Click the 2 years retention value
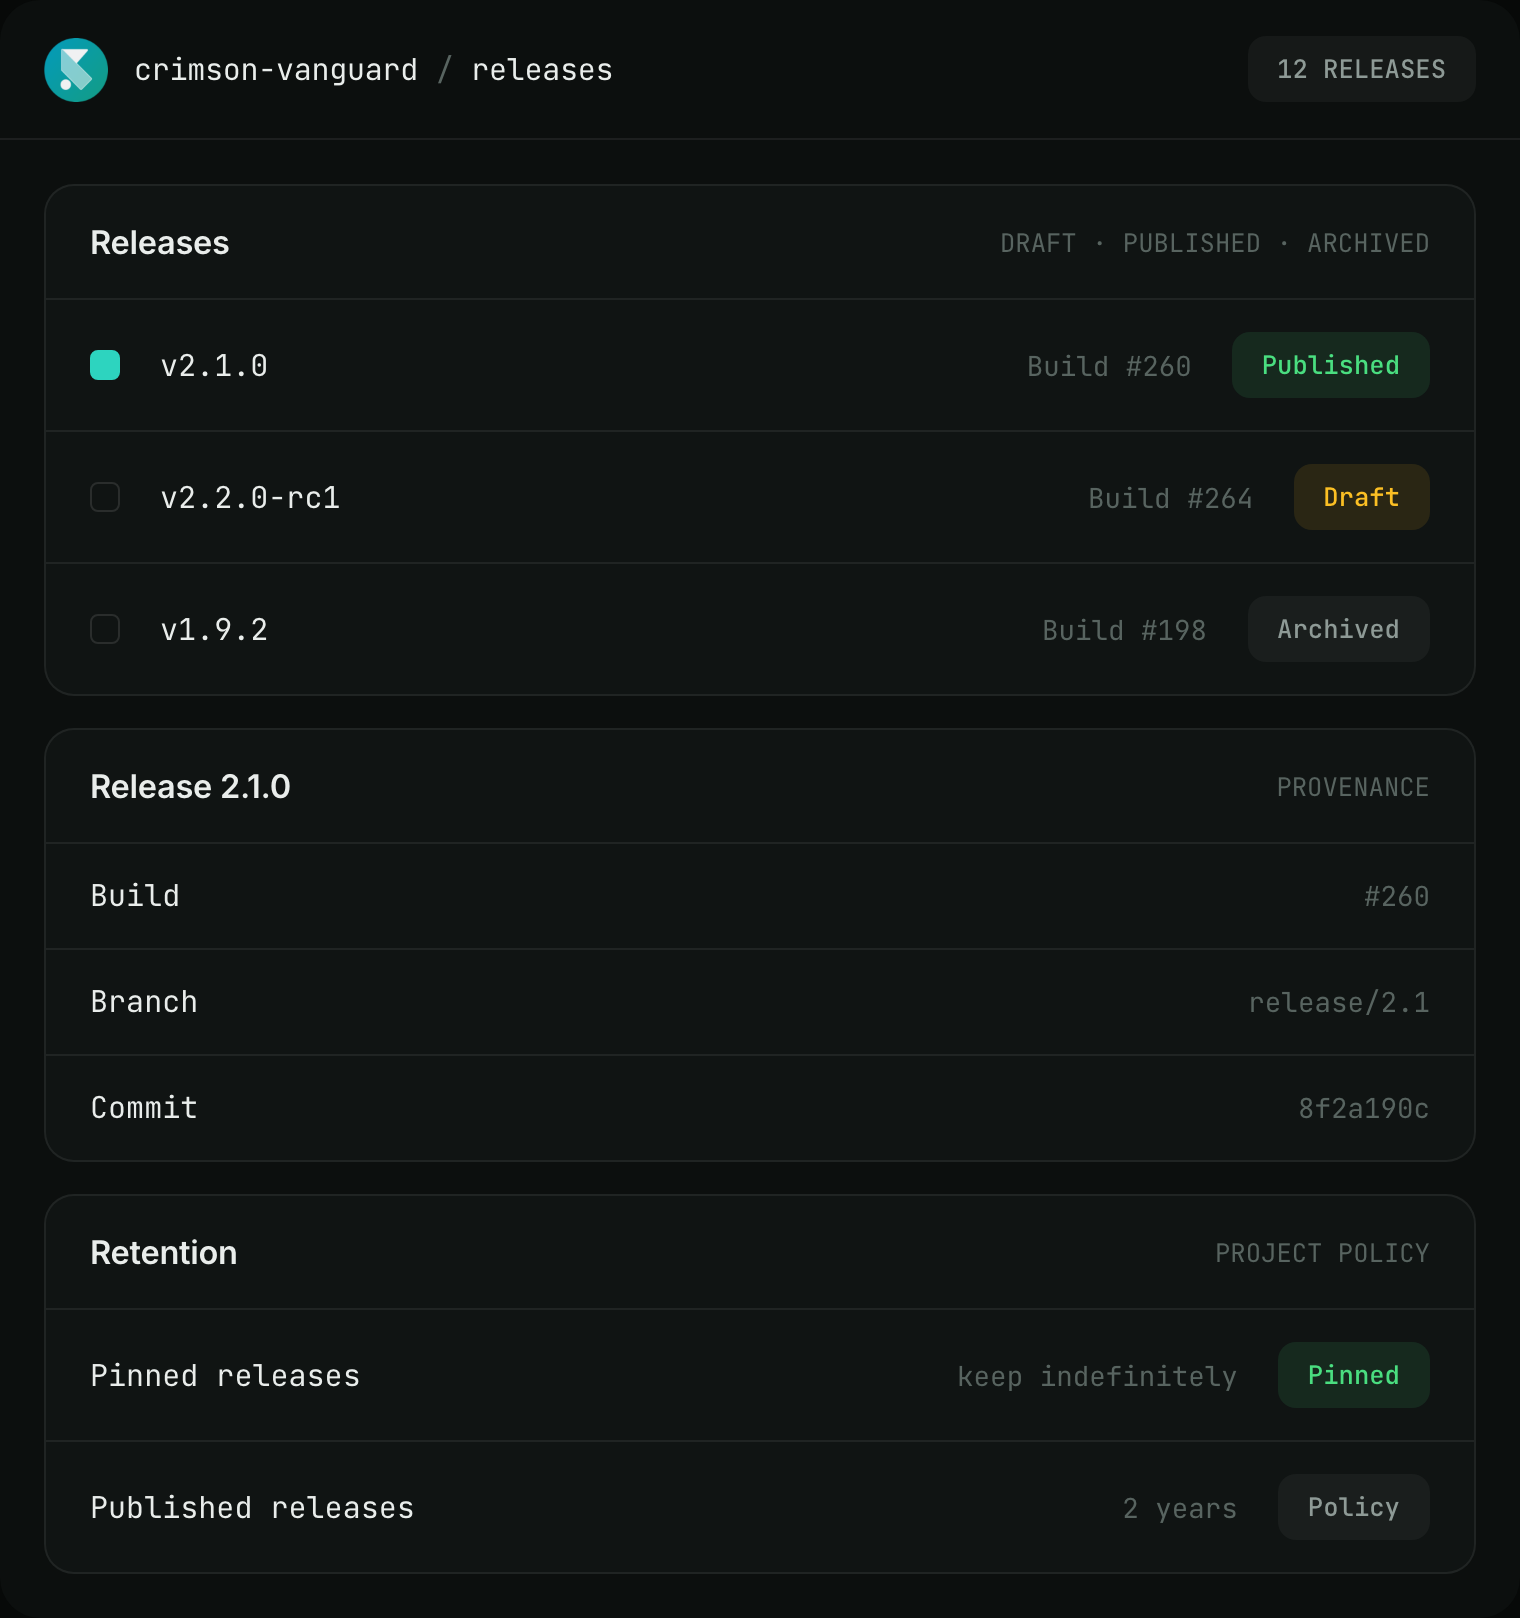The width and height of the screenshot is (1520, 1618). (x=1180, y=1508)
